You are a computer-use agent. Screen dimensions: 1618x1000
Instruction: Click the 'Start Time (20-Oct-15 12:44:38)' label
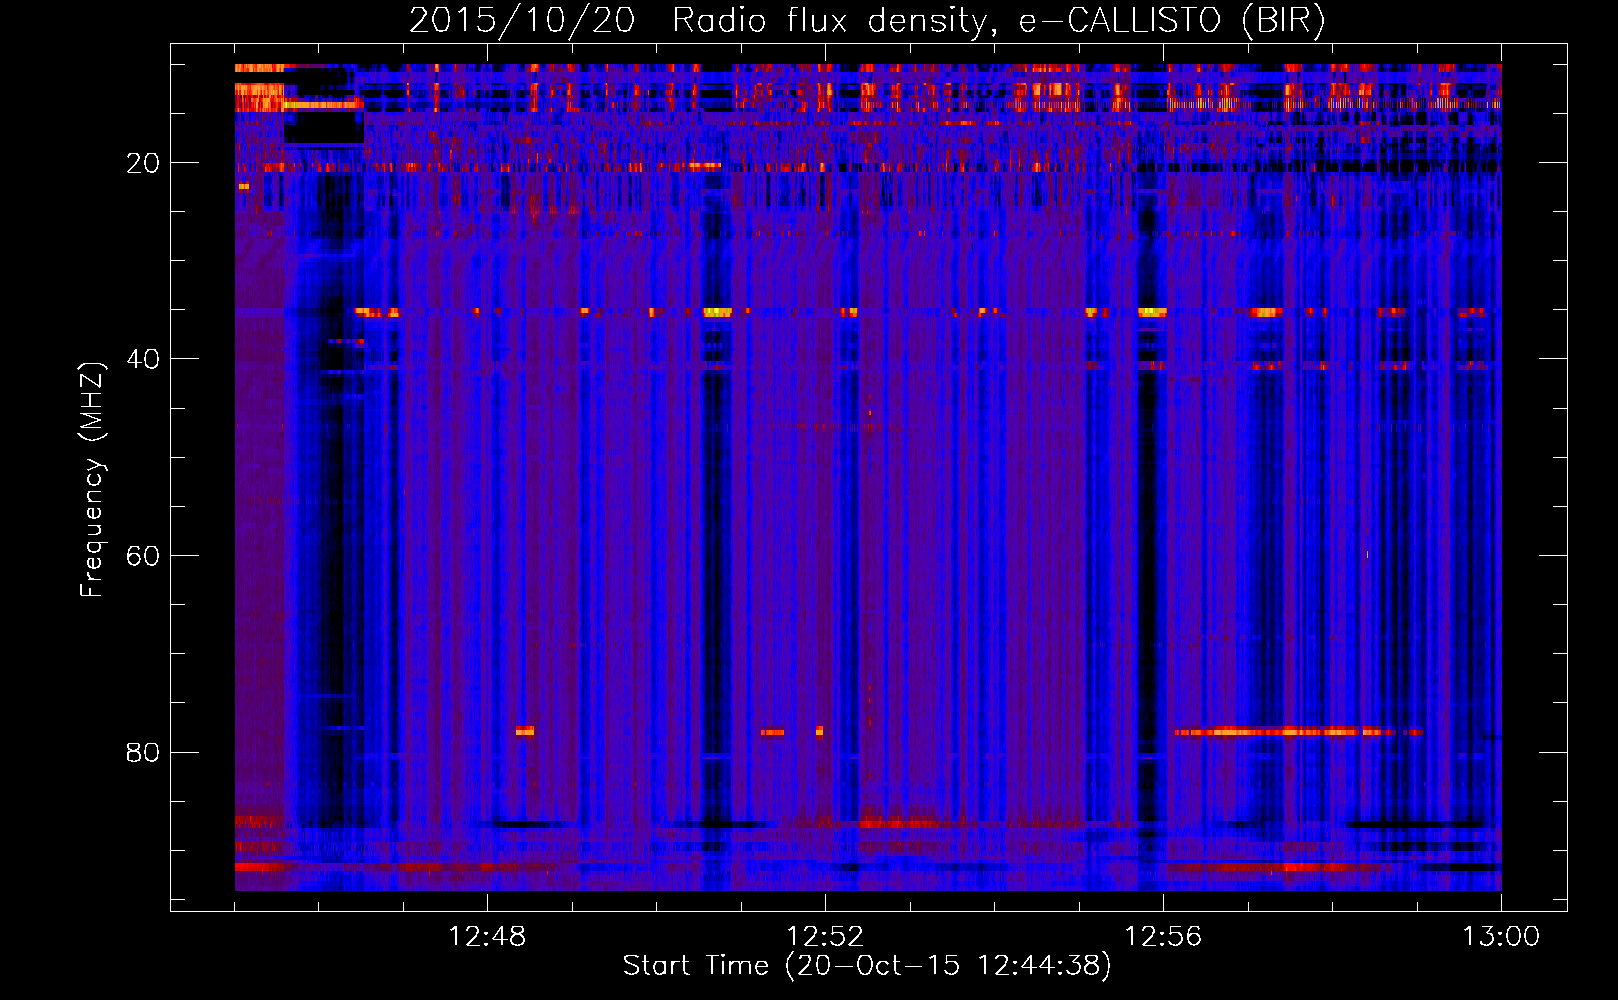[867, 966]
